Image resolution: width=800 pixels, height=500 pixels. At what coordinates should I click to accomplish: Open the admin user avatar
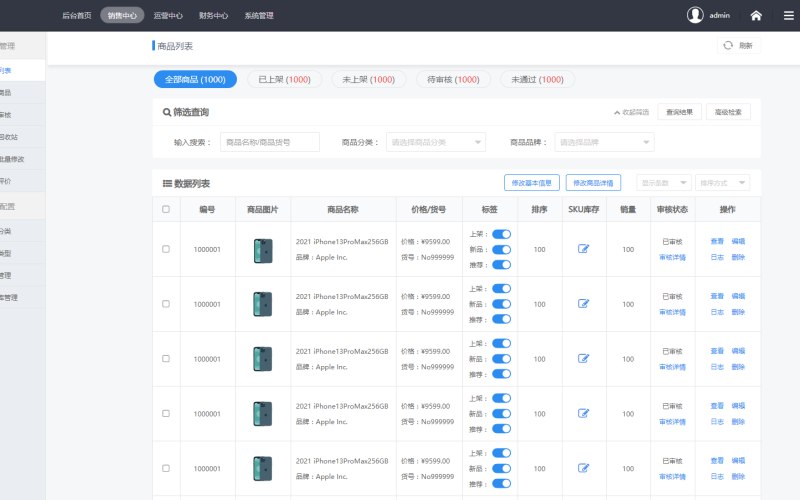point(695,15)
